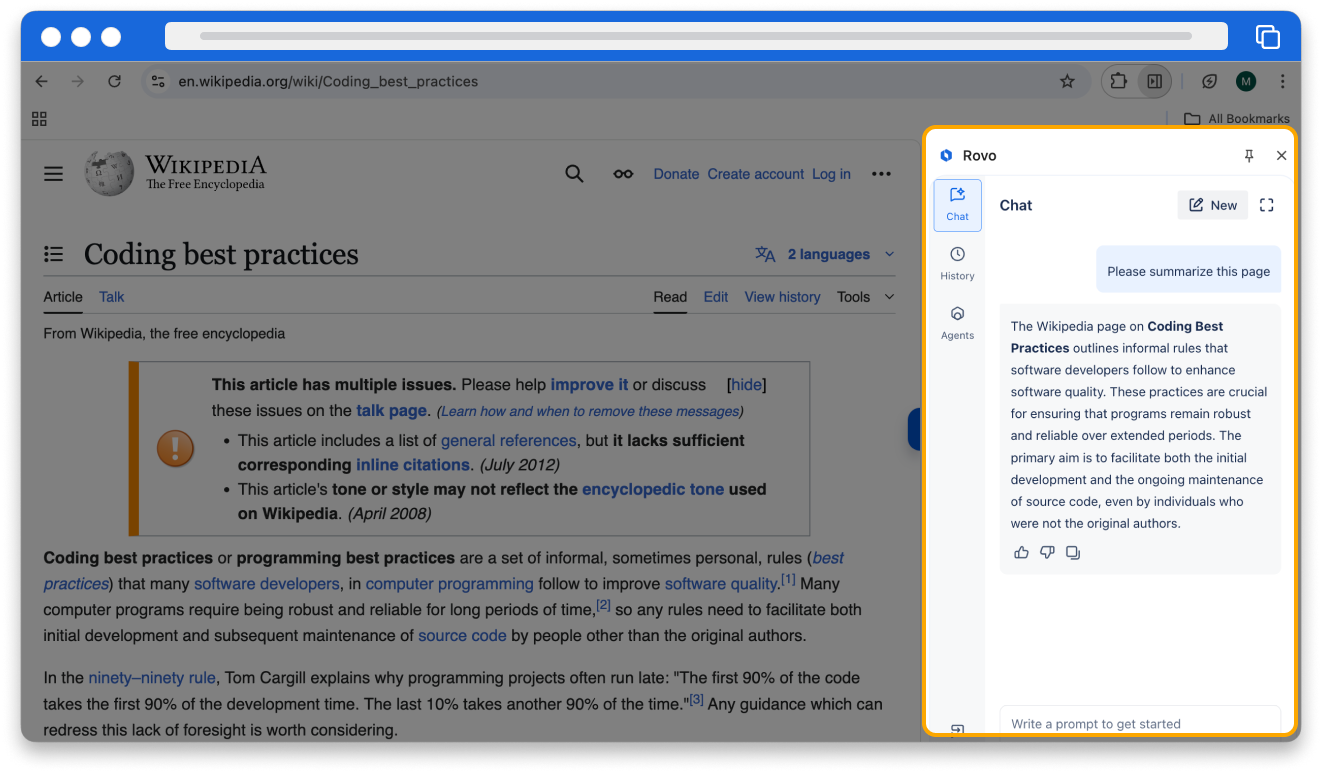Viewport: 1322px width, 773px height.
Task: Open the Edit tab
Action: [x=716, y=297]
